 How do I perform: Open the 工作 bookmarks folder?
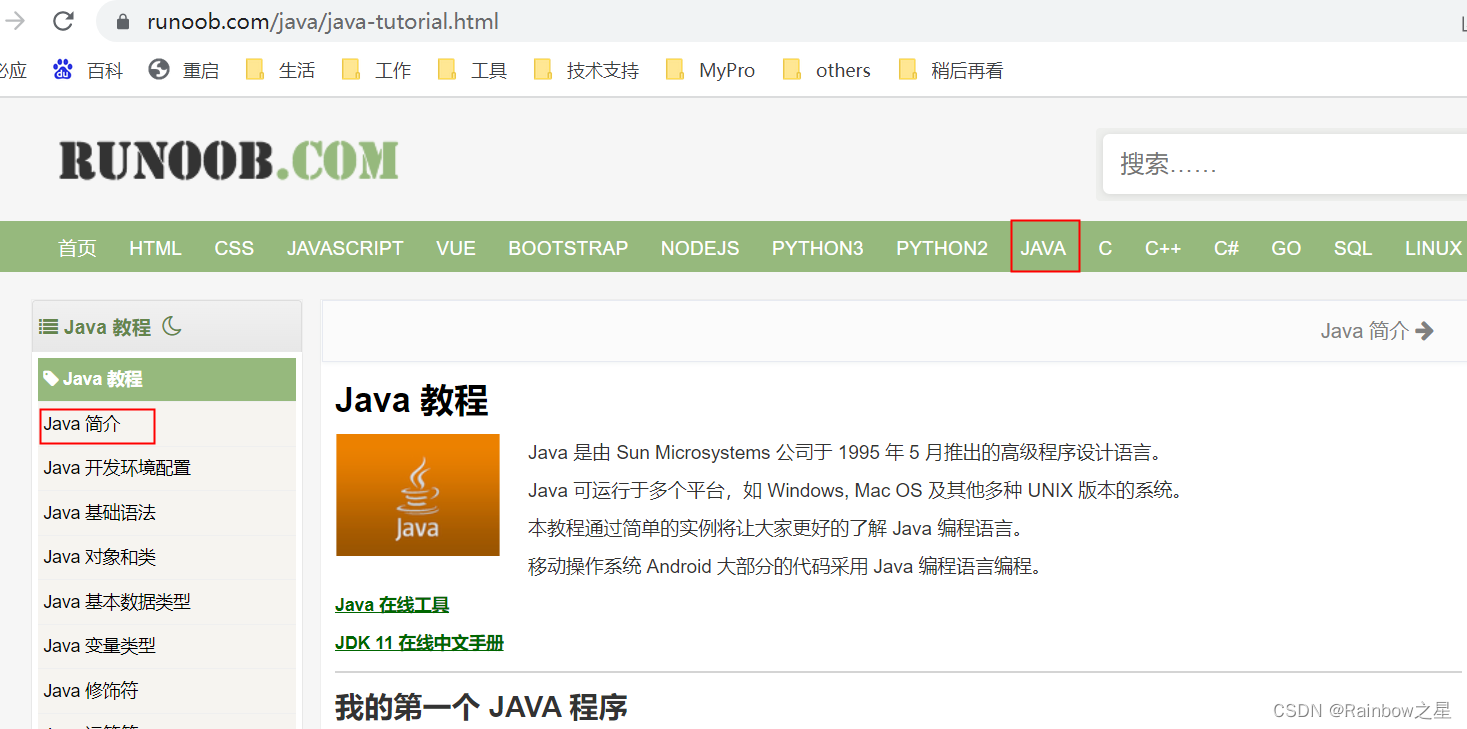[x=377, y=70]
